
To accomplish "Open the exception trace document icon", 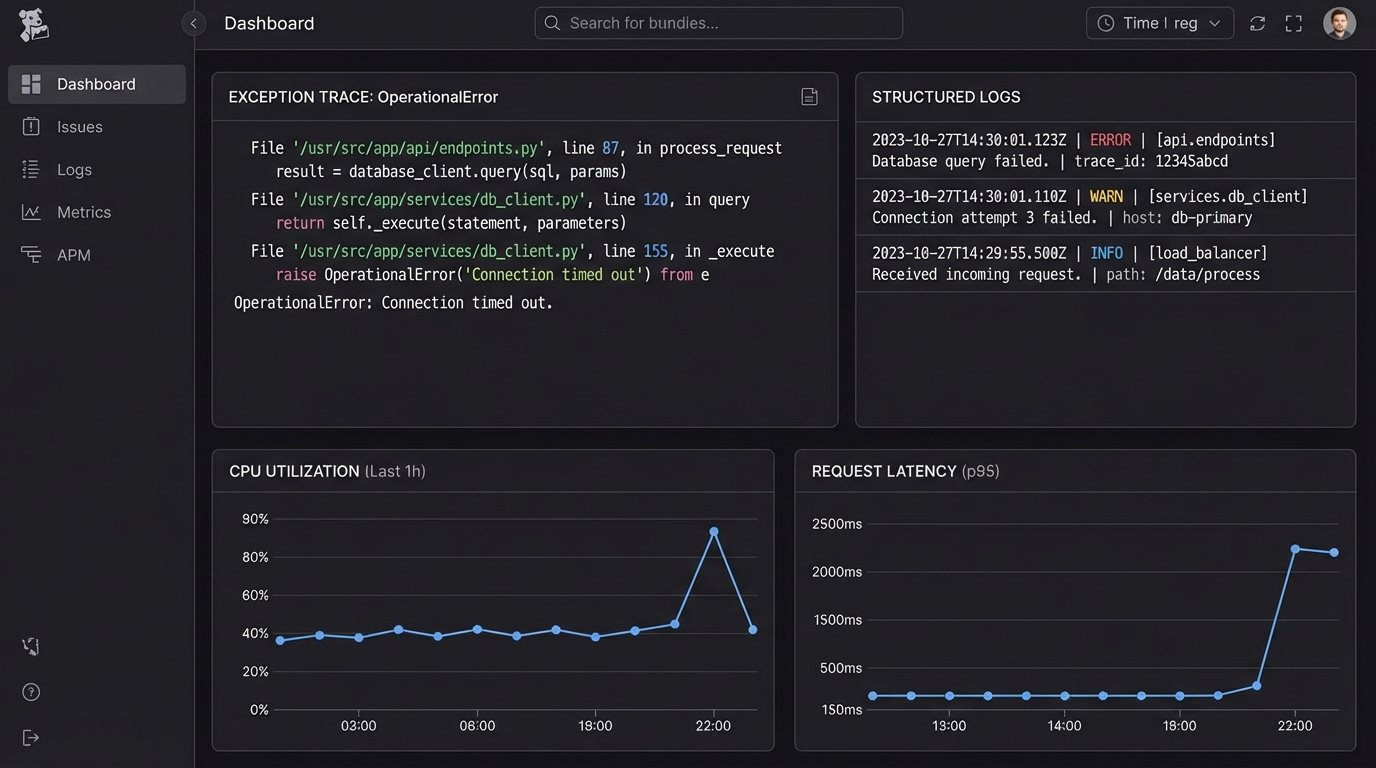I will point(809,97).
